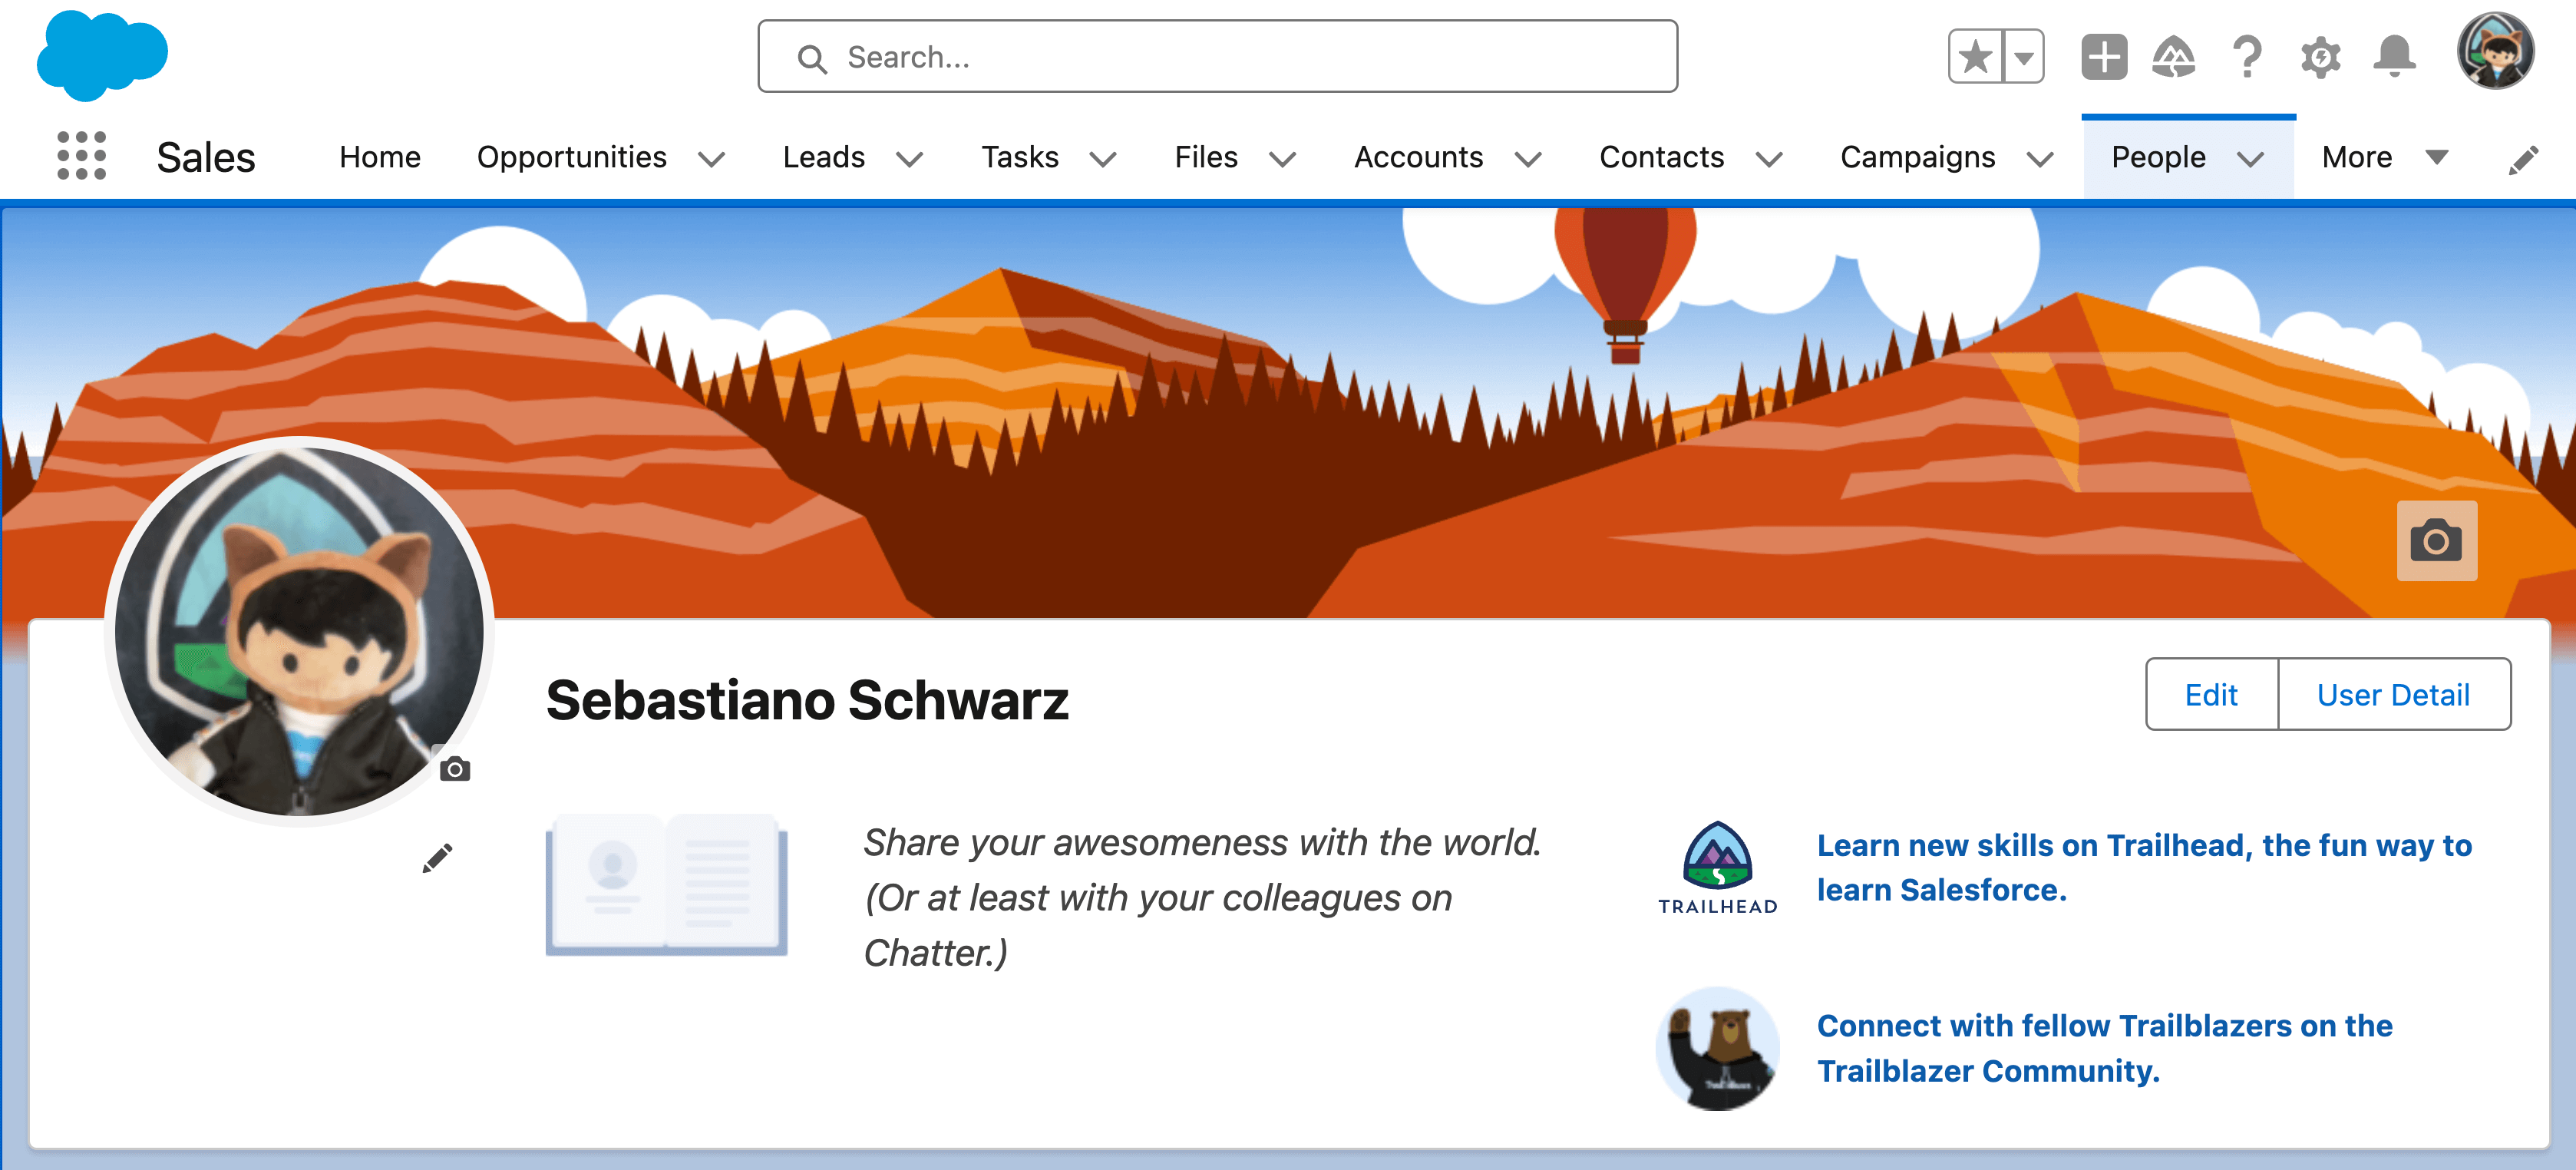Click the Trailblazer bear mascot image
Screen dimensions: 2576x1170
[1717, 1048]
